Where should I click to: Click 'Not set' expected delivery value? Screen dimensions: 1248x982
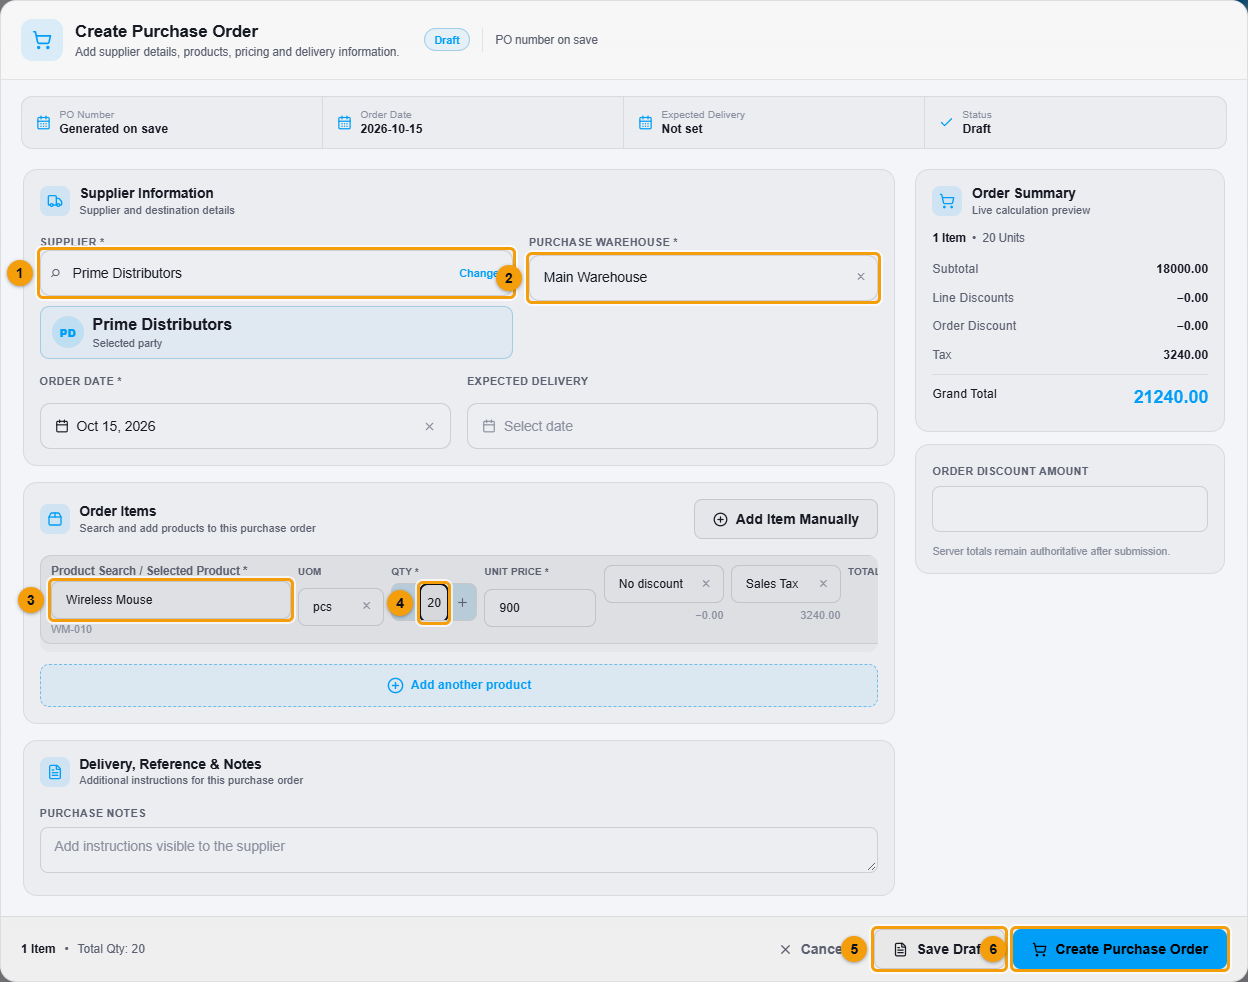click(682, 129)
